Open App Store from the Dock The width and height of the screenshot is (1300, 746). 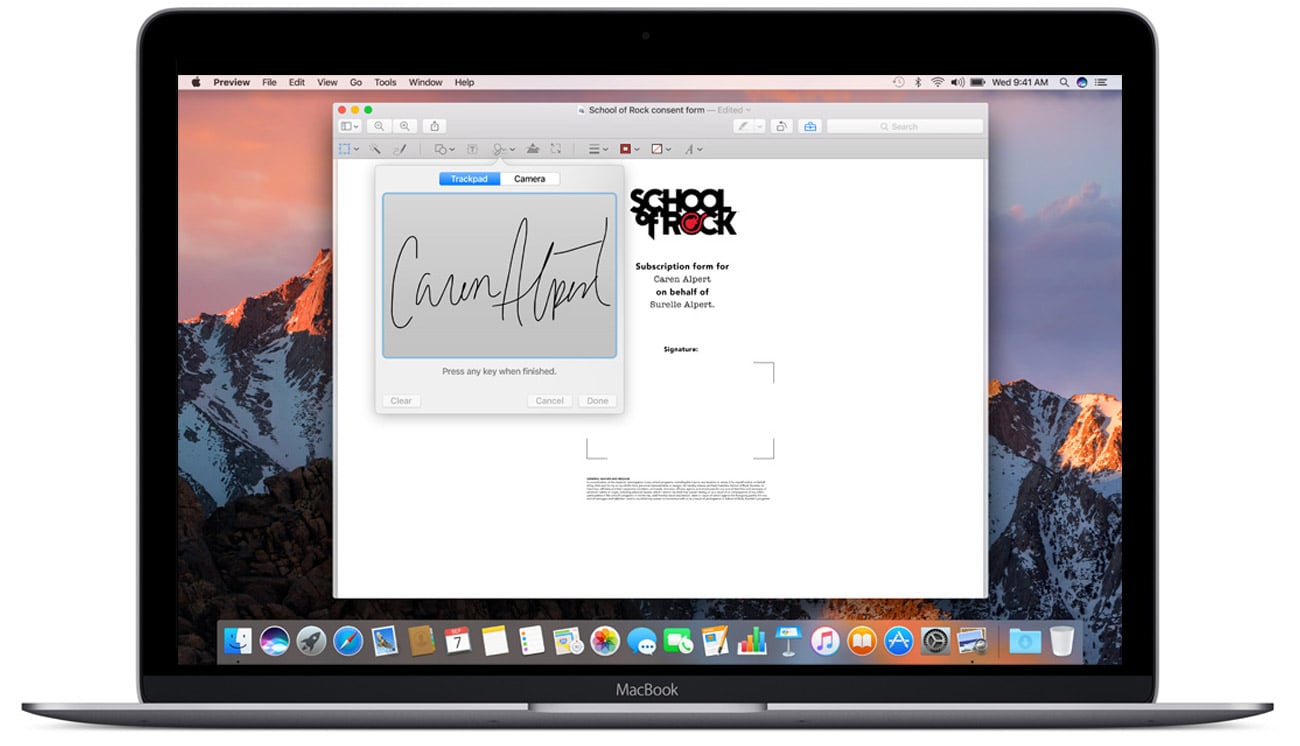pyautogui.click(x=898, y=641)
